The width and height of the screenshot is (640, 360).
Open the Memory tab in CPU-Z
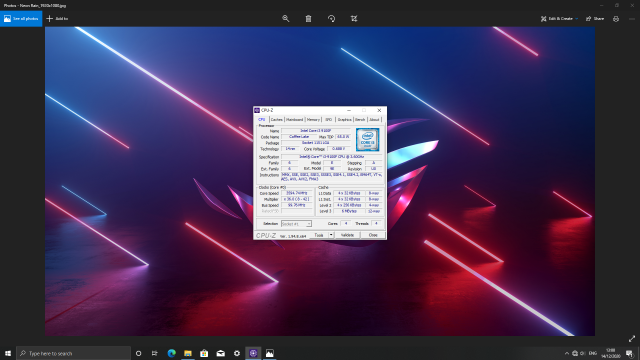pyautogui.click(x=313, y=120)
